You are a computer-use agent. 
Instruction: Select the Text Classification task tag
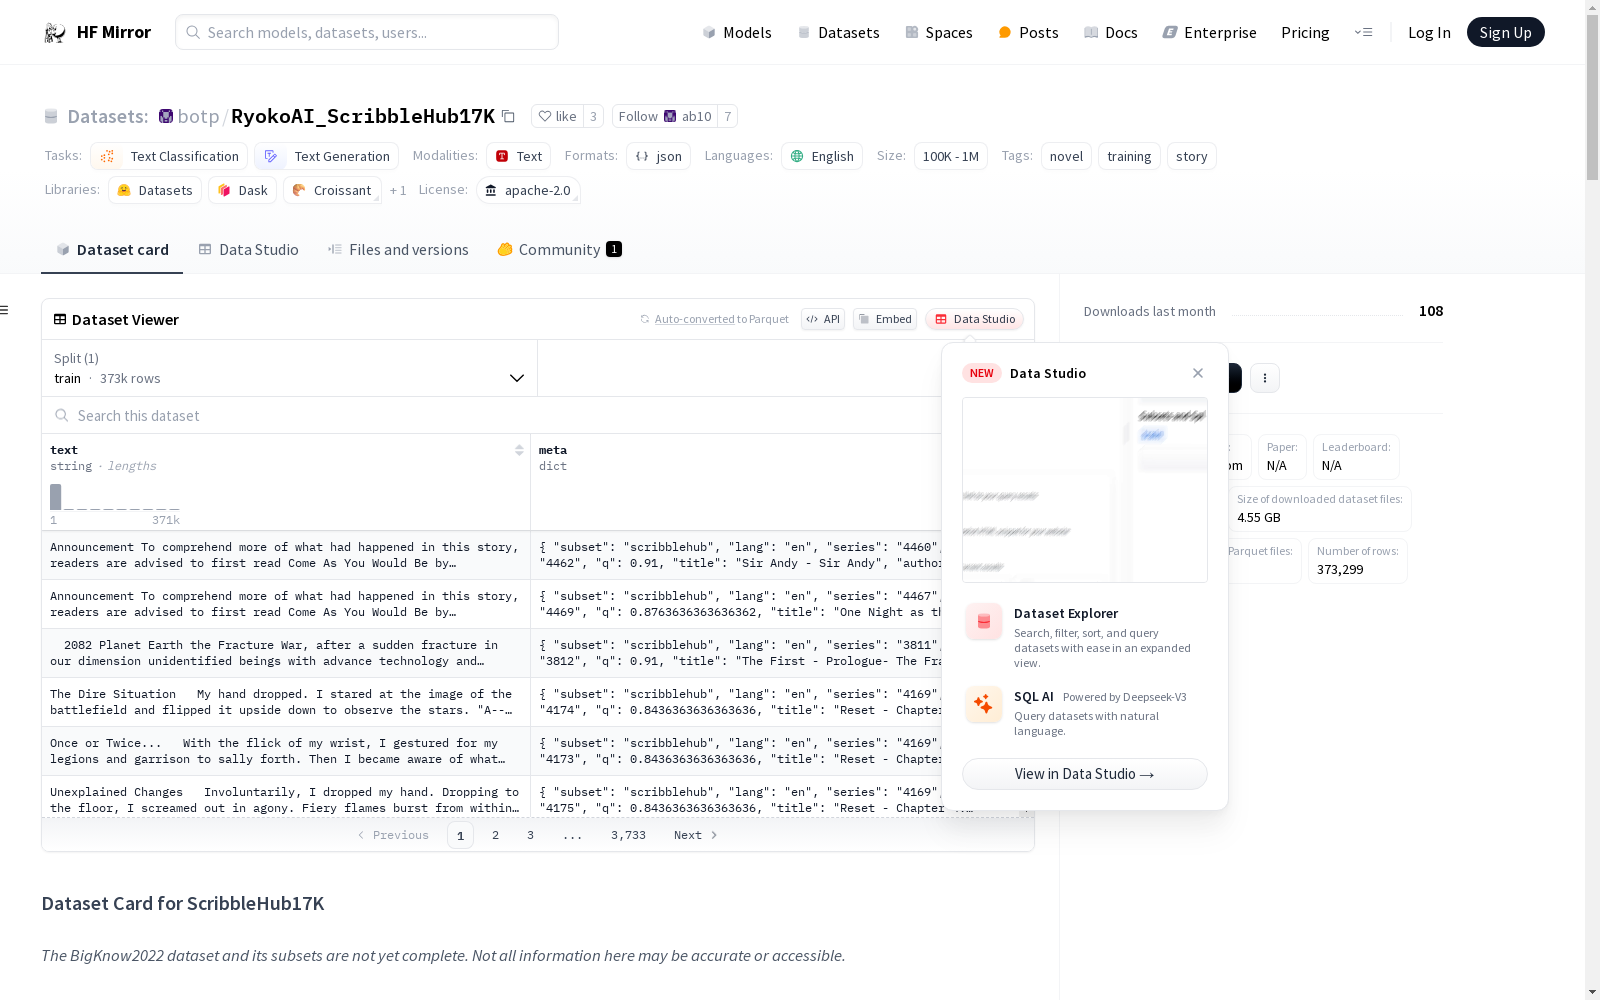pyautogui.click(x=169, y=157)
